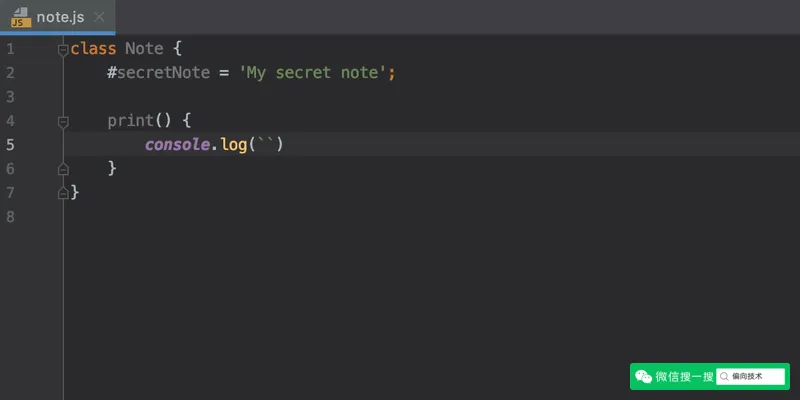This screenshot has height=400, width=800.
Task: Collapse the print() method fold marker
Action: tap(63, 121)
